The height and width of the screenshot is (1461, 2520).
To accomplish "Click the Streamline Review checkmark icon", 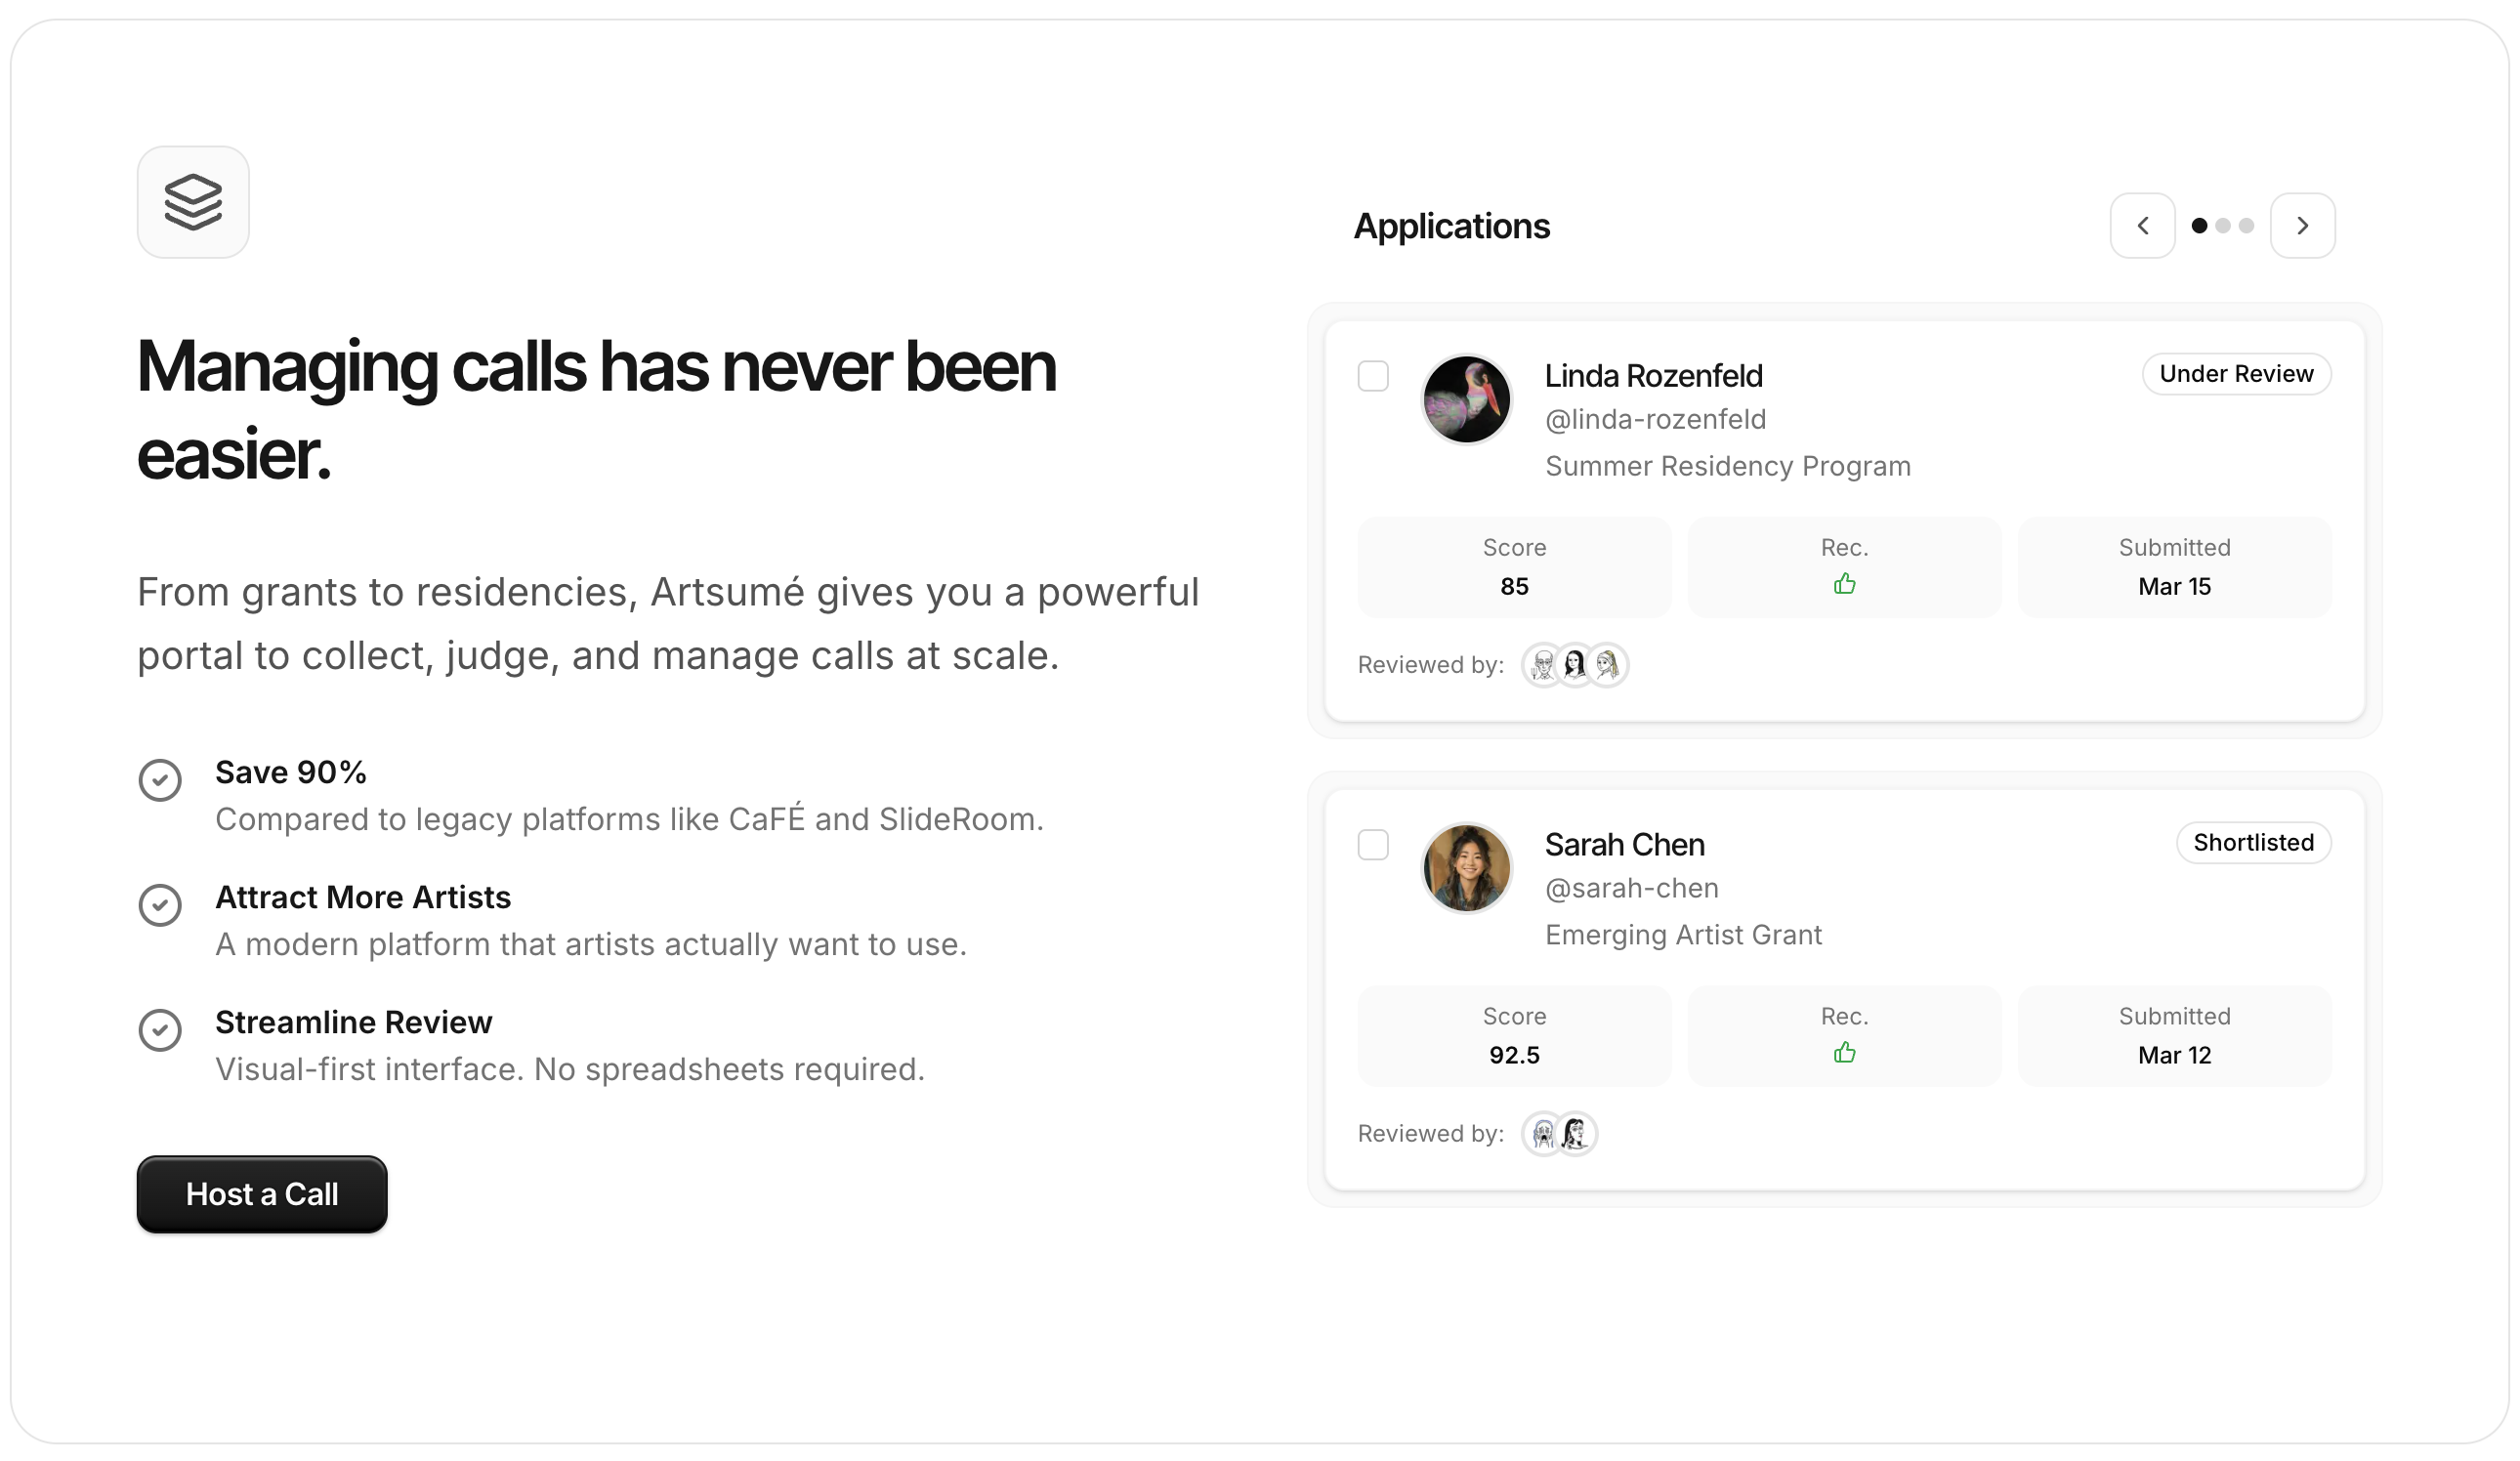I will pos(160,1030).
